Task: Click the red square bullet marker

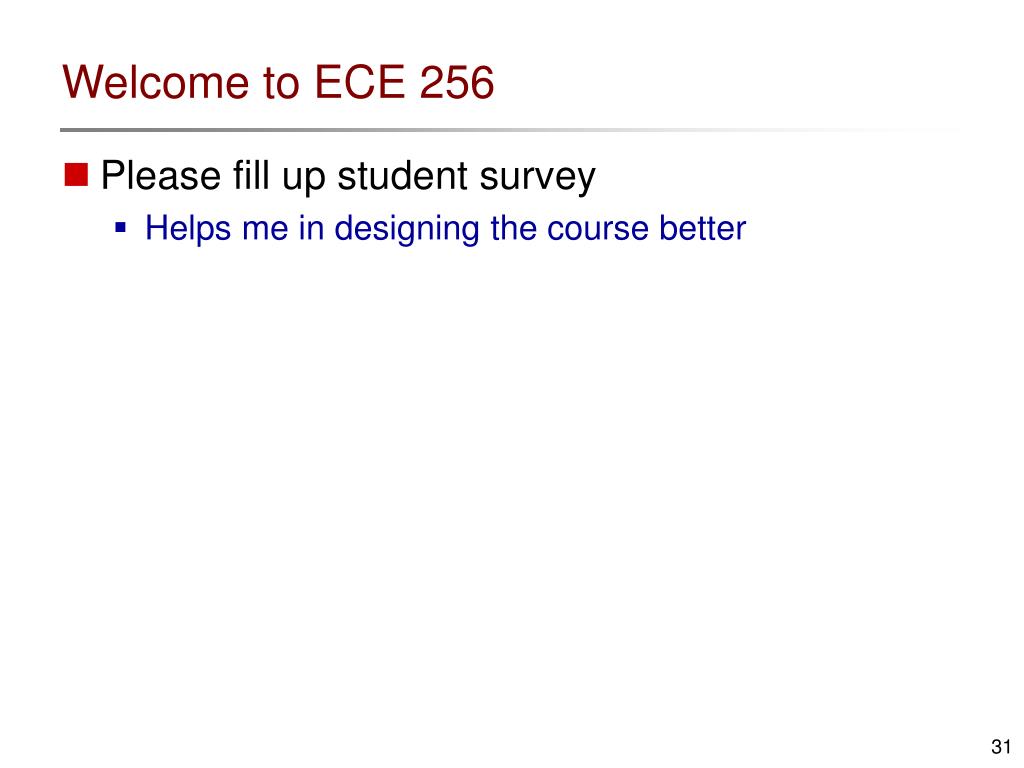Action: 76,174
